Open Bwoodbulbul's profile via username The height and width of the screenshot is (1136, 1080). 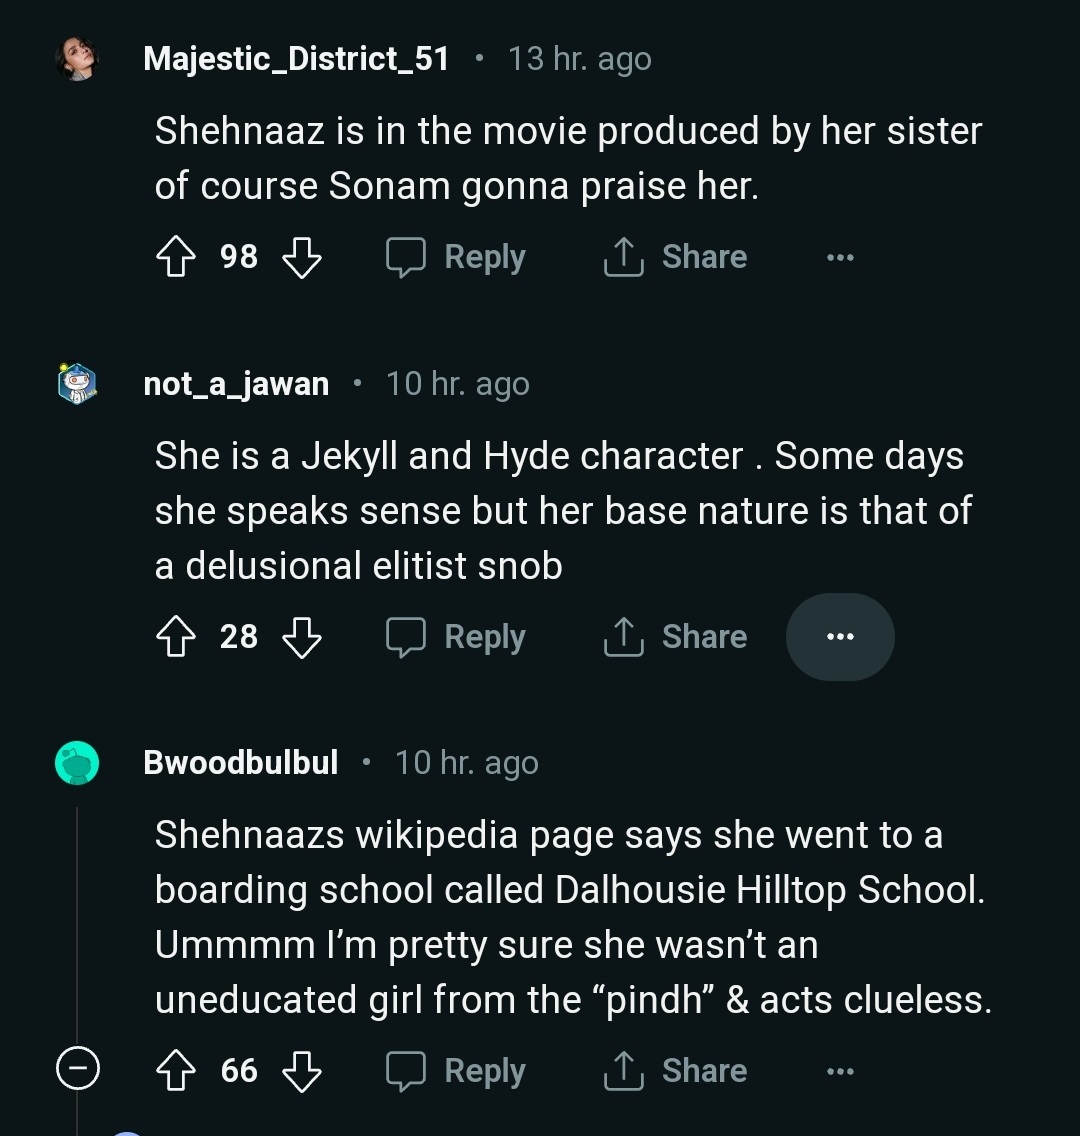click(x=240, y=763)
